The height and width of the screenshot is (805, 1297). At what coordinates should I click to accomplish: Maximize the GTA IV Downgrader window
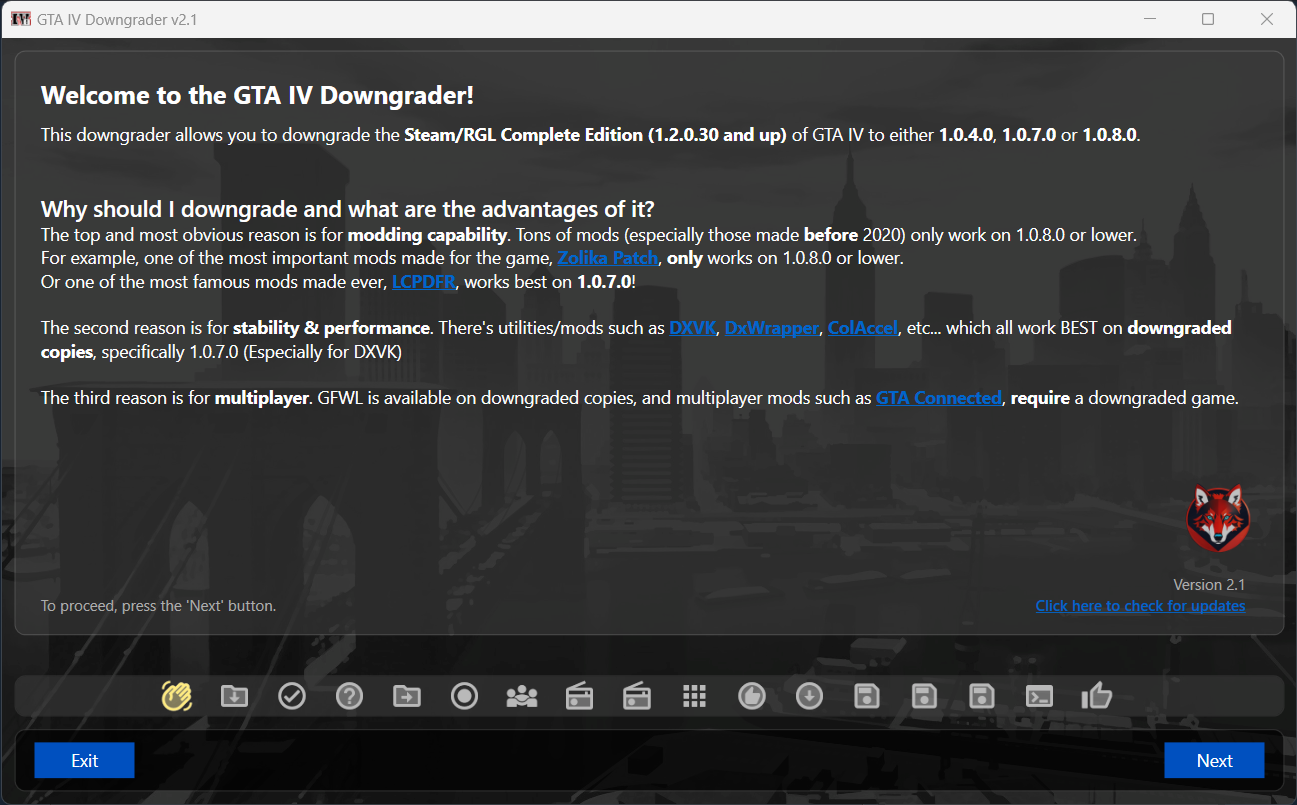click(x=1208, y=19)
